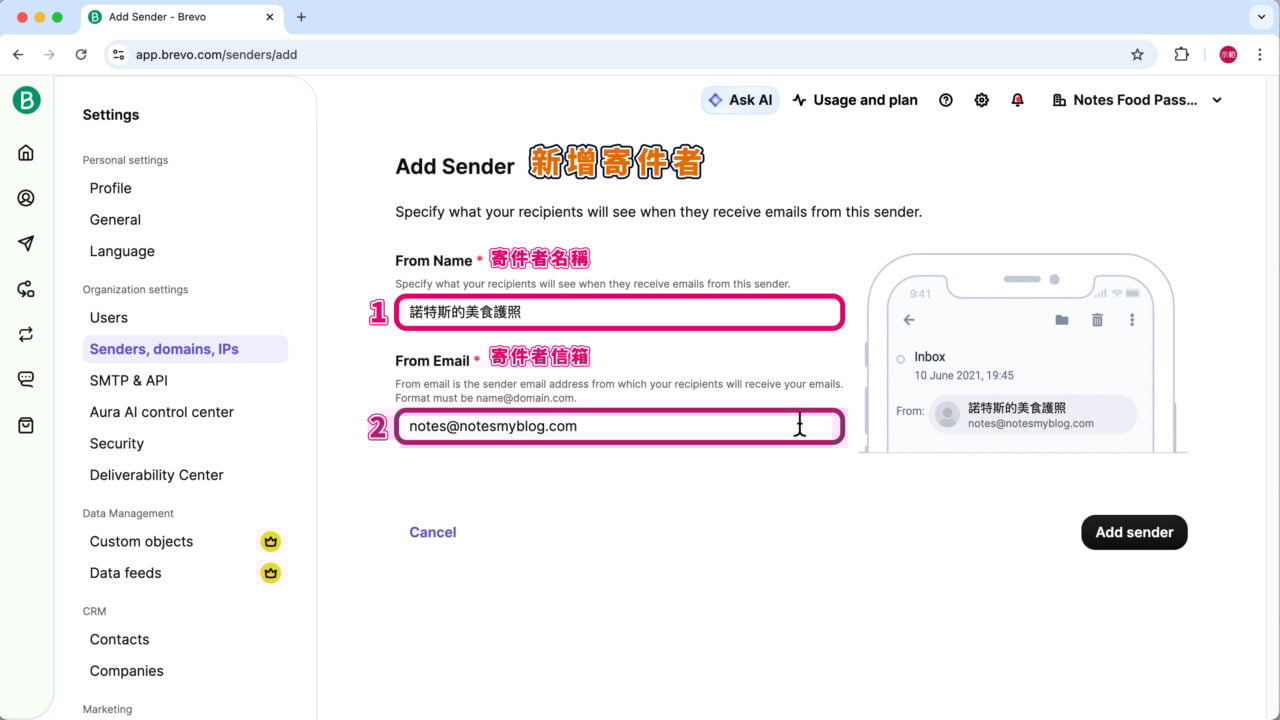Open the Brevo home dashboard icon
The width and height of the screenshot is (1280, 720).
[25, 152]
